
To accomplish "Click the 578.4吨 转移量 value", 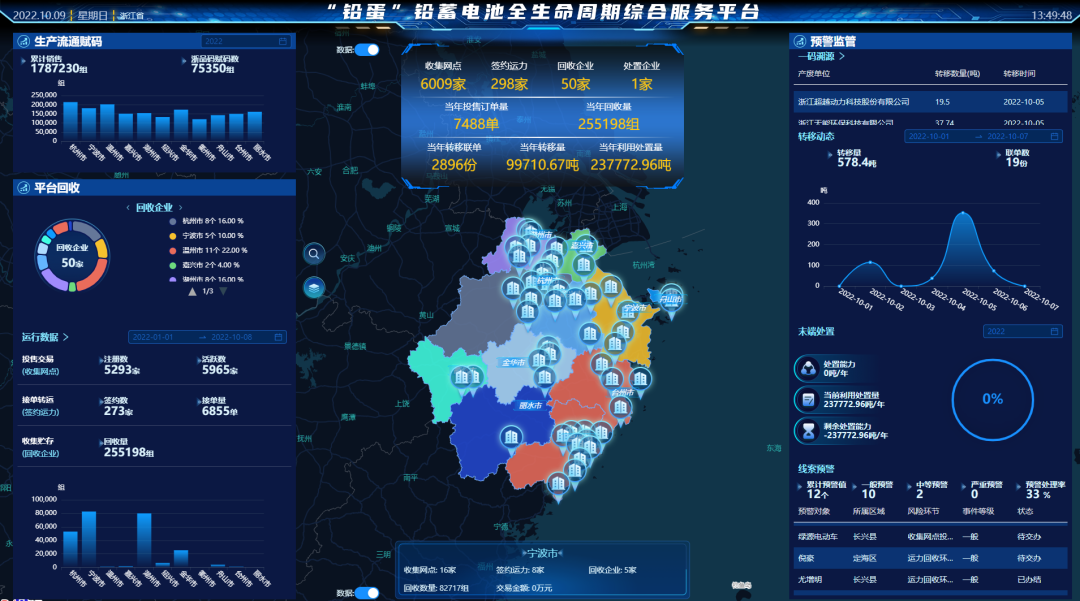I will click(857, 162).
